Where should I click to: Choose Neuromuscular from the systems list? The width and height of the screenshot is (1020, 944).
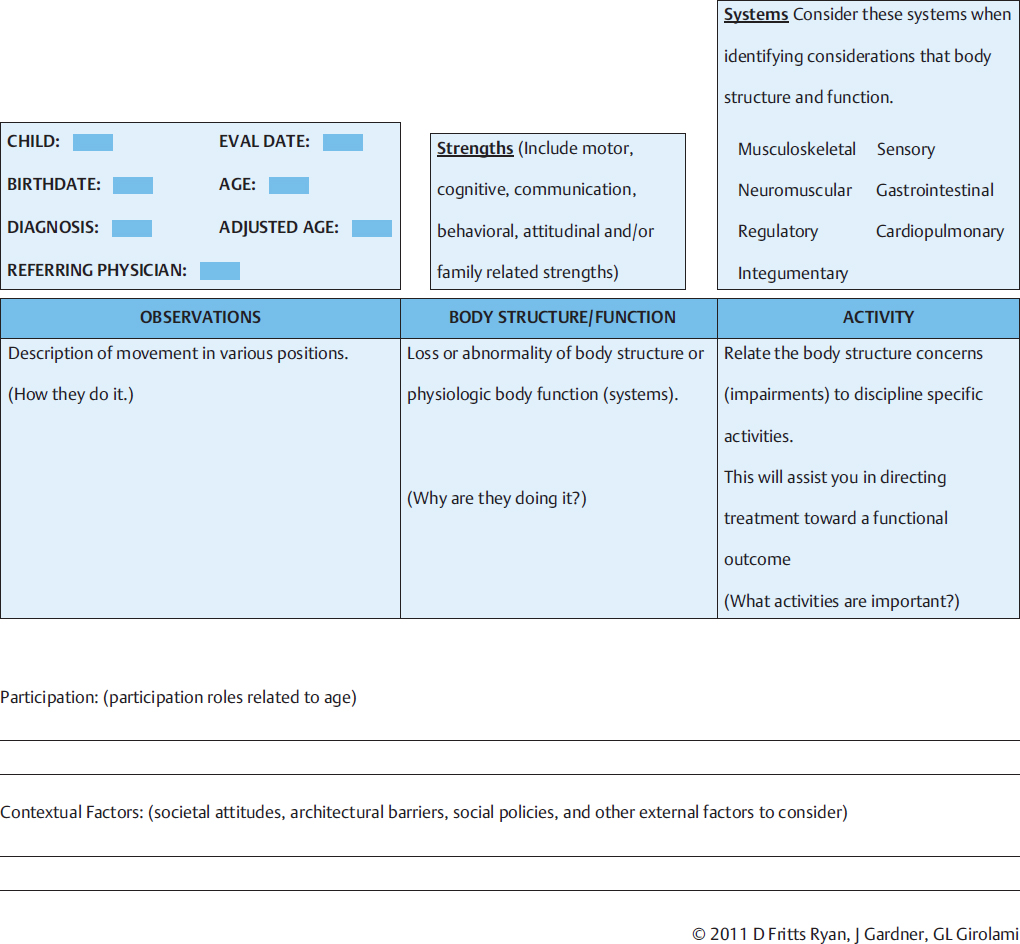pyautogui.click(x=795, y=190)
